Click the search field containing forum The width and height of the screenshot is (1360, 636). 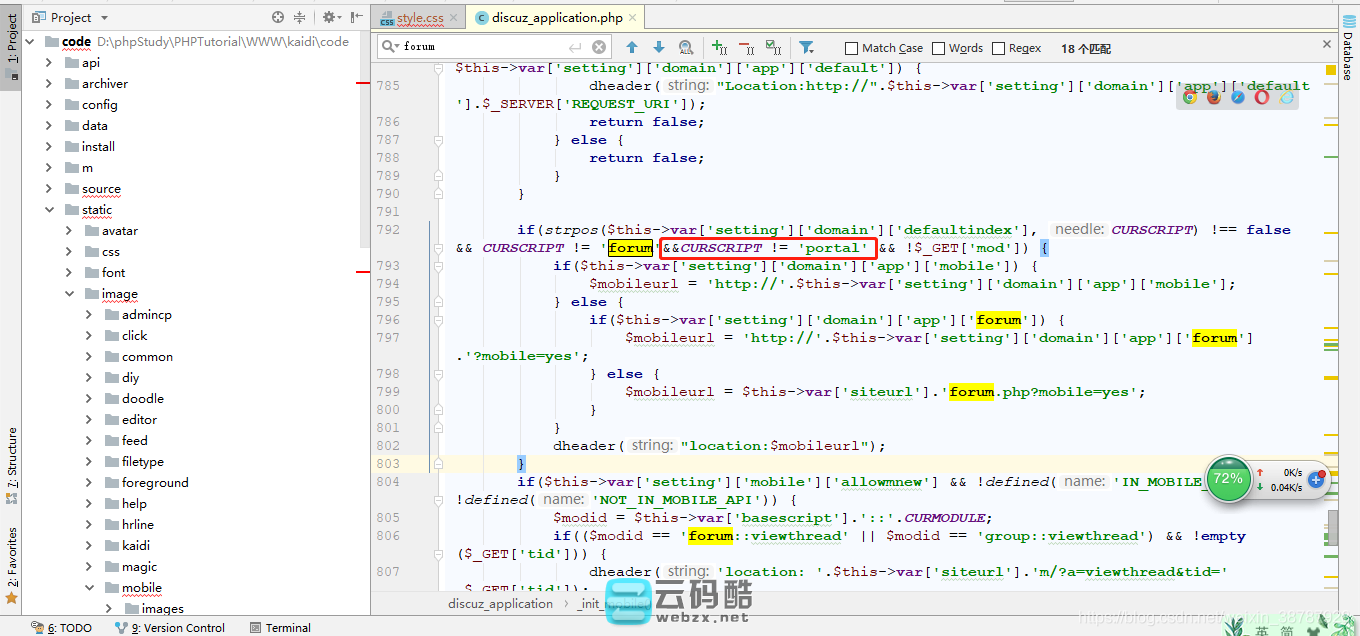pos(480,47)
